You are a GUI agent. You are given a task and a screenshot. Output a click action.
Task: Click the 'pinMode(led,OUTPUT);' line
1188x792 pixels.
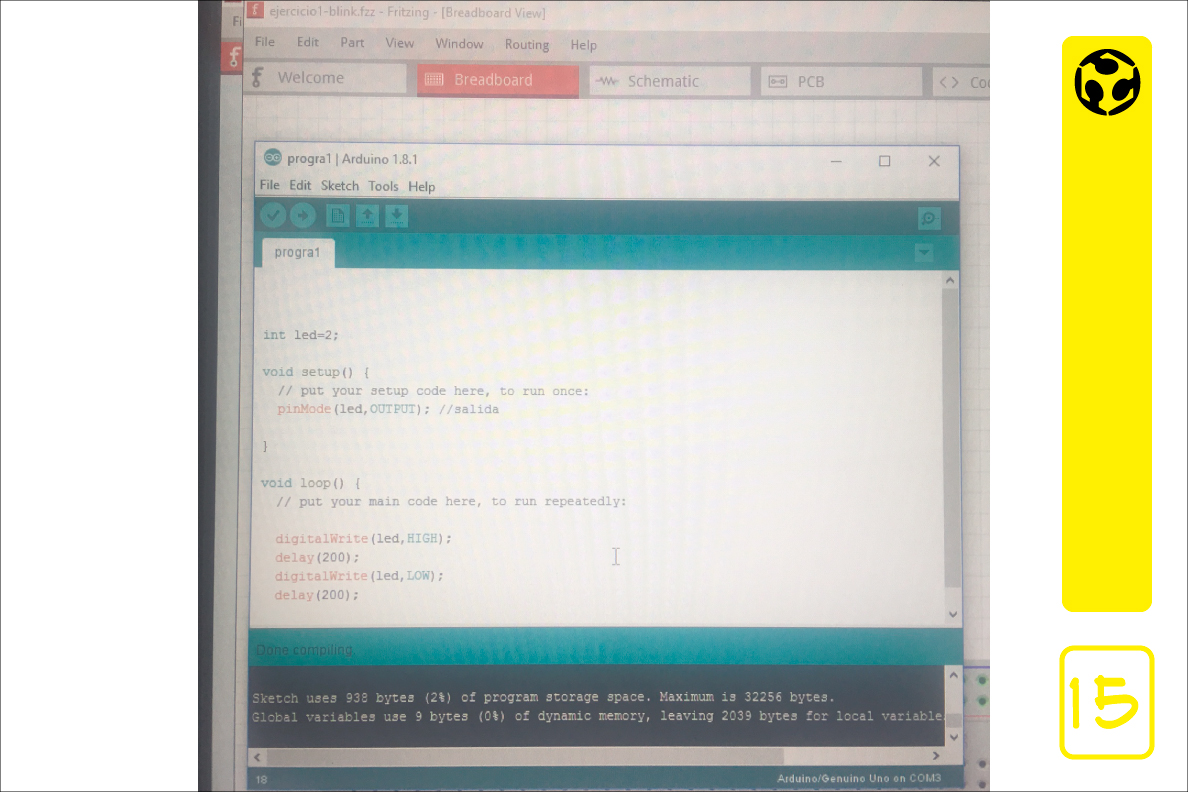353,409
